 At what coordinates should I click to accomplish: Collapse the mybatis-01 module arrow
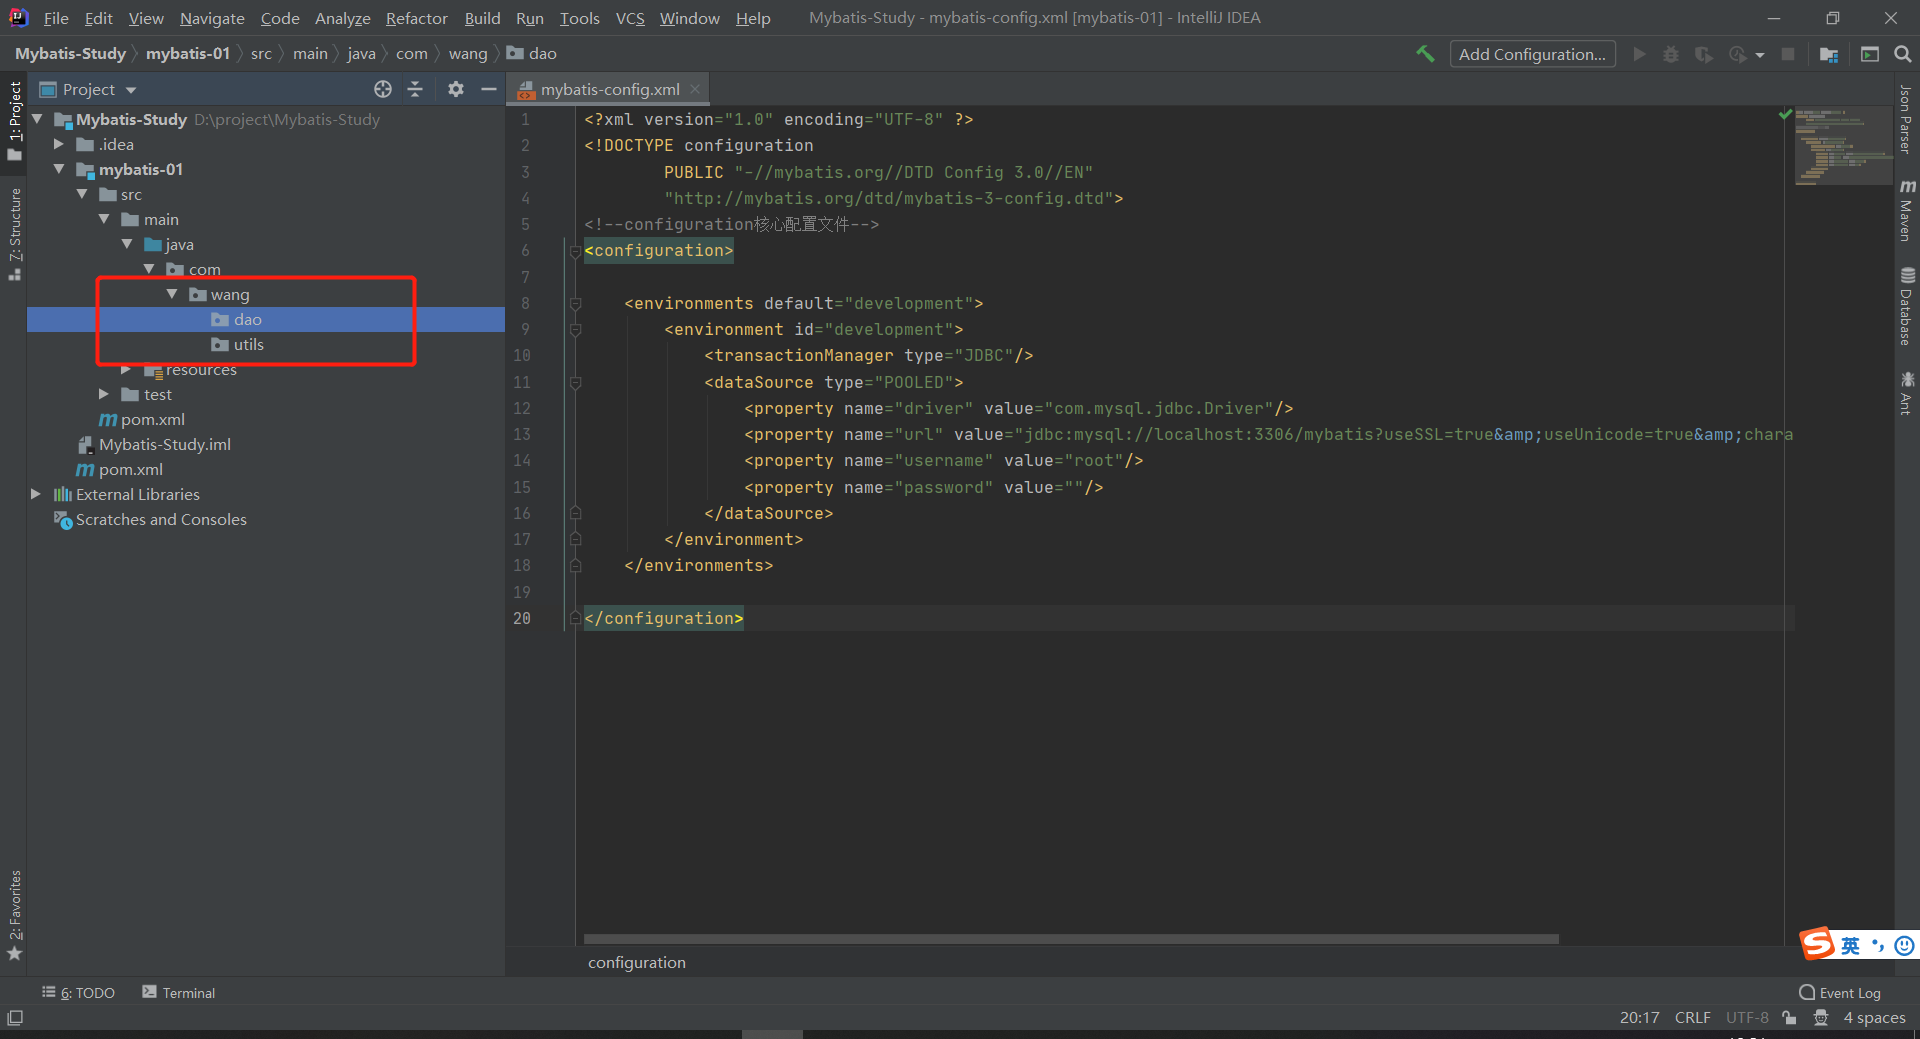click(59, 169)
